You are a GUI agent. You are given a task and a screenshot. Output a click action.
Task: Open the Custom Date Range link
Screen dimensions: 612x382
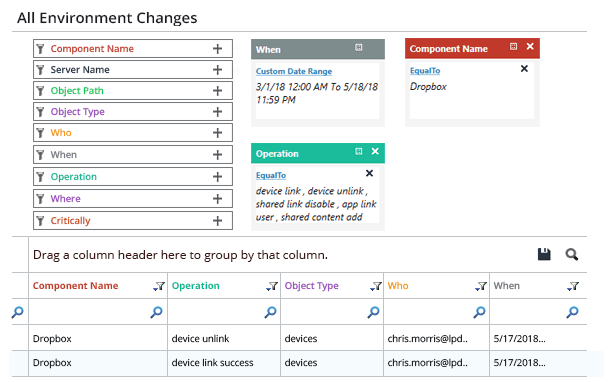[x=294, y=71]
